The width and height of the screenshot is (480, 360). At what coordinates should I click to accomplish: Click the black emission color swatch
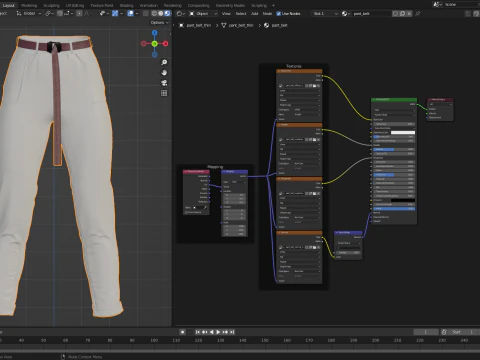pyautogui.click(x=403, y=200)
